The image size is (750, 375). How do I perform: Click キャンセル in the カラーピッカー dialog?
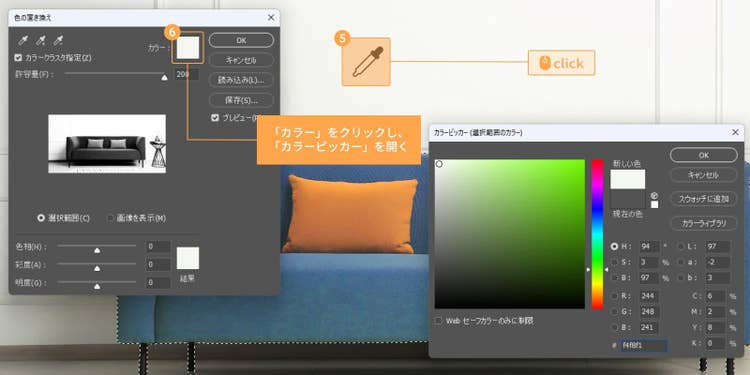pyautogui.click(x=704, y=175)
